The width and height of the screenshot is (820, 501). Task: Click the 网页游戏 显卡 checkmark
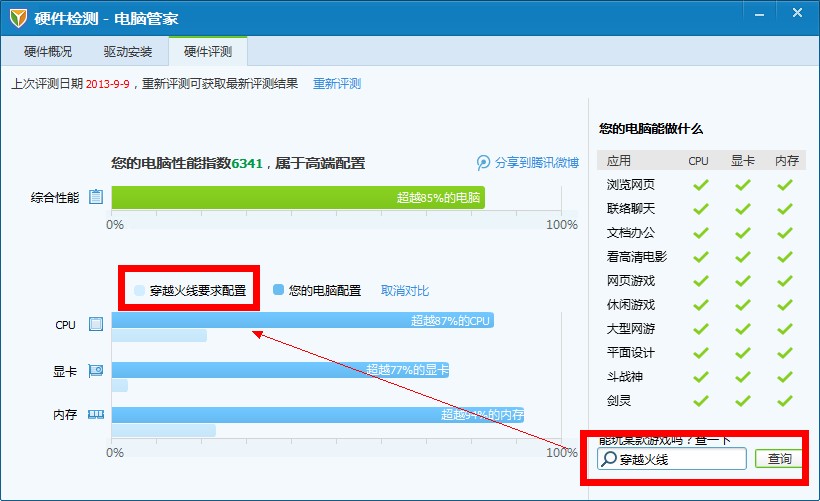[743, 281]
